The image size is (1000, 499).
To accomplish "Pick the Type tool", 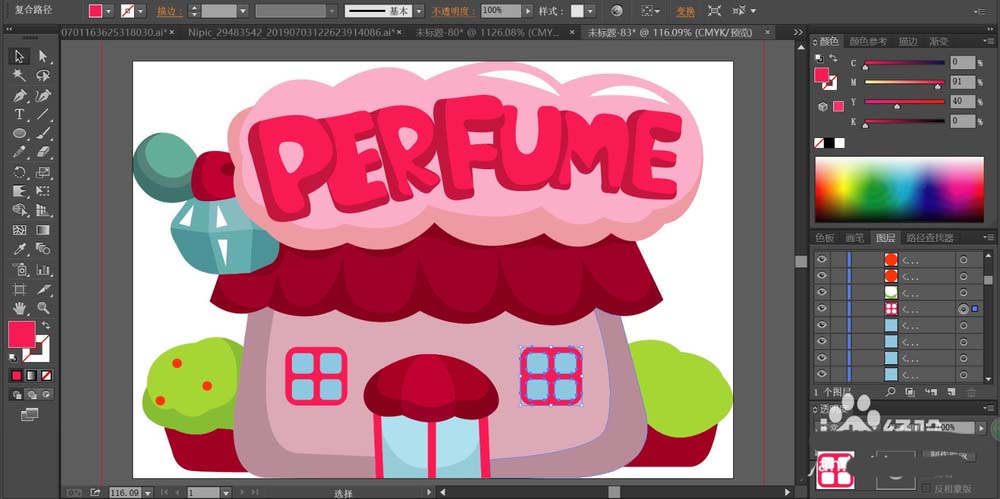I will click(19, 115).
